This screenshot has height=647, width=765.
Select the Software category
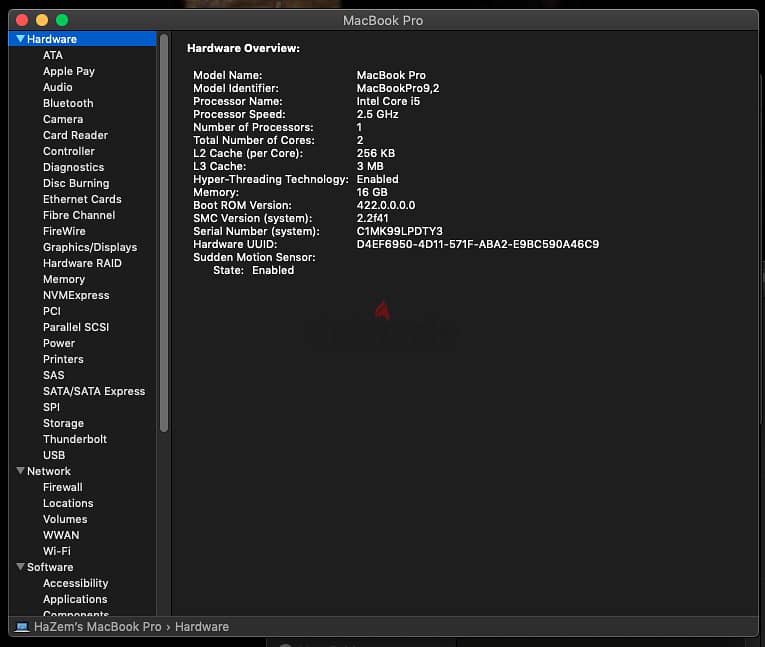[x=50, y=567]
